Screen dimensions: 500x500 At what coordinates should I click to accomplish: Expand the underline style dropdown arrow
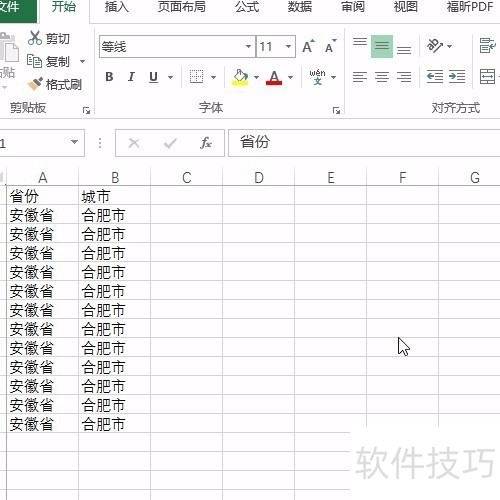coord(170,77)
